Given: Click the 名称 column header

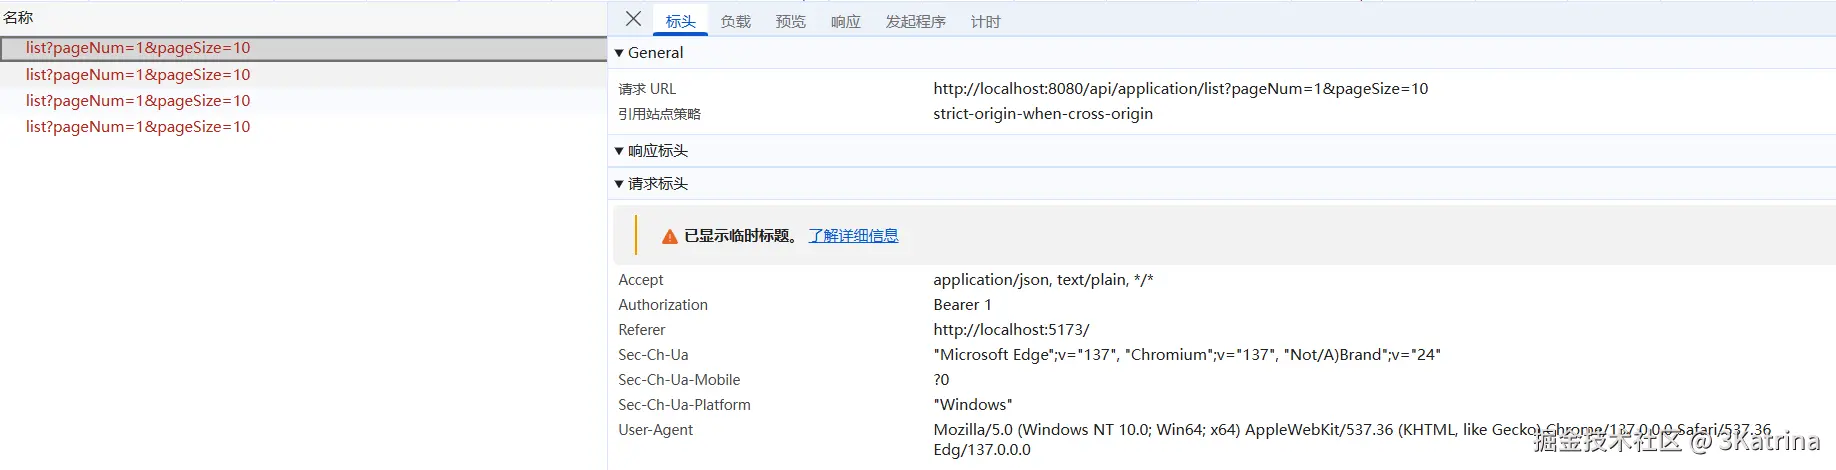Looking at the screenshot, I should pos(18,17).
